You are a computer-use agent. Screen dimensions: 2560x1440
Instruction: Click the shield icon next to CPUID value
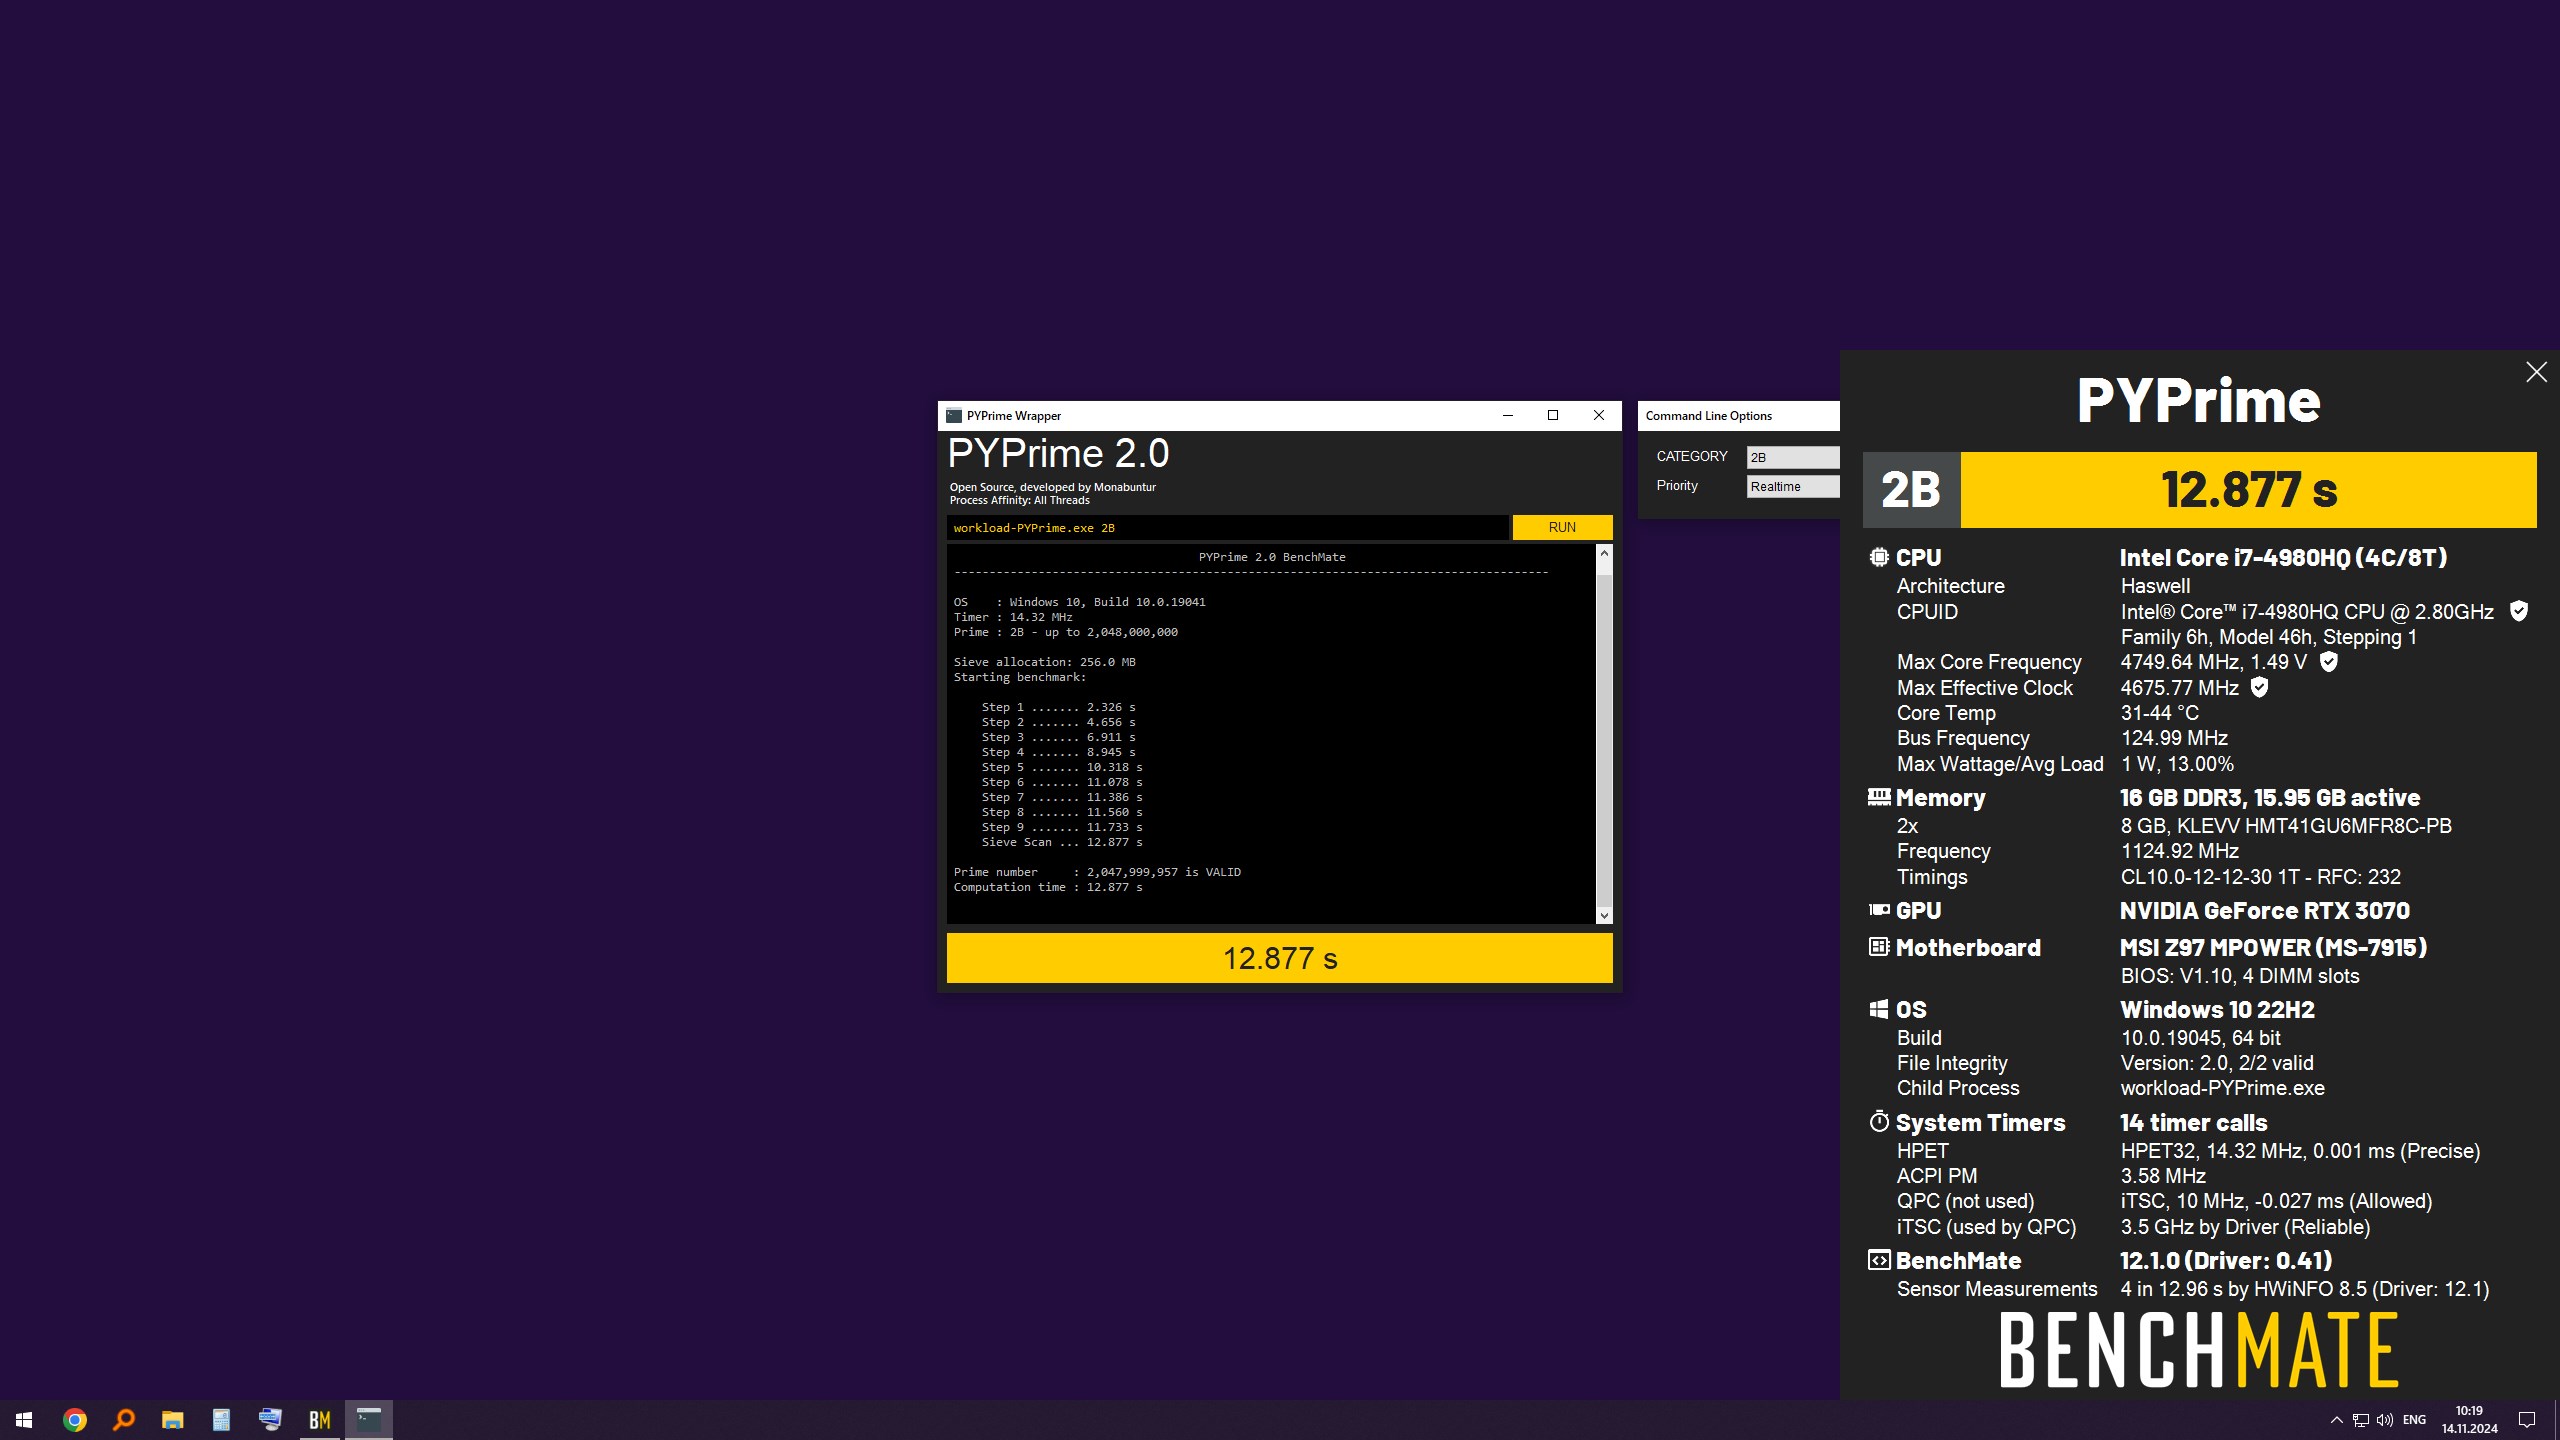coord(2519,611)
